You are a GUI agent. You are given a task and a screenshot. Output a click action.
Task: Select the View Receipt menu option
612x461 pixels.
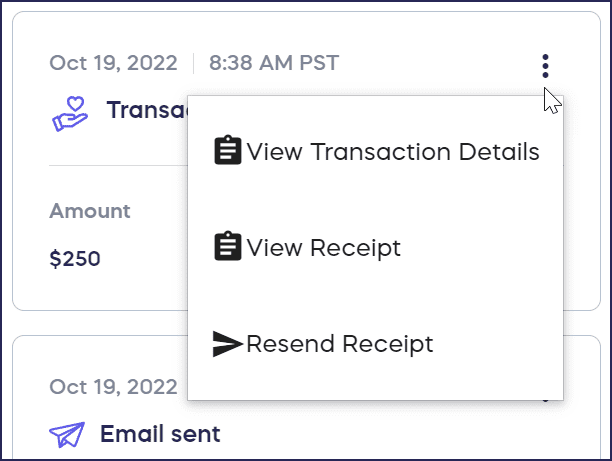coord(323,247)
